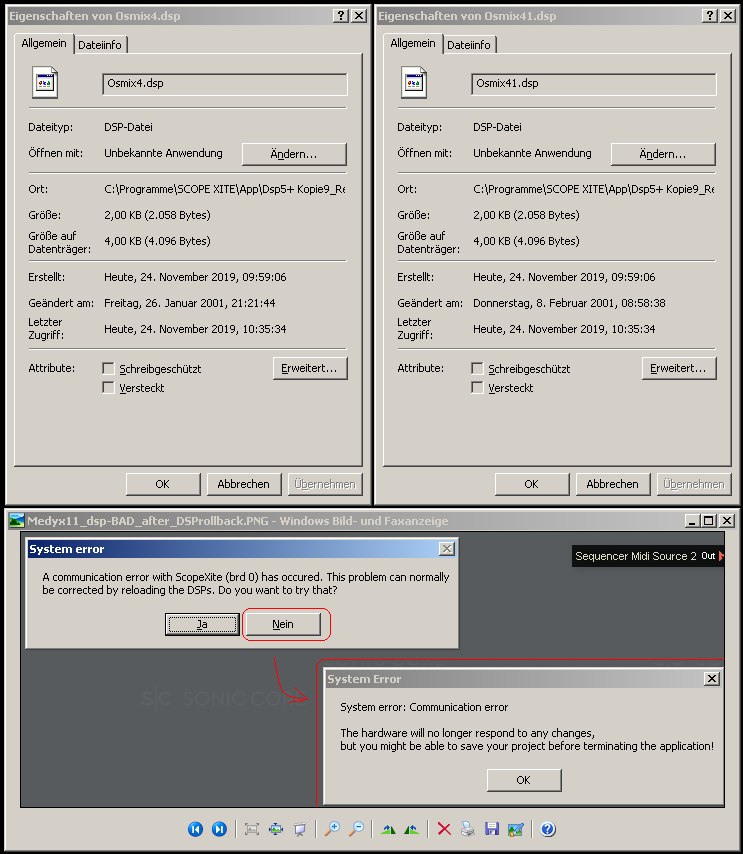Image resolution: width=743 pixels, height=854 pixels.
Task: Rotate the image clockwise
Action: coord(386,829)
